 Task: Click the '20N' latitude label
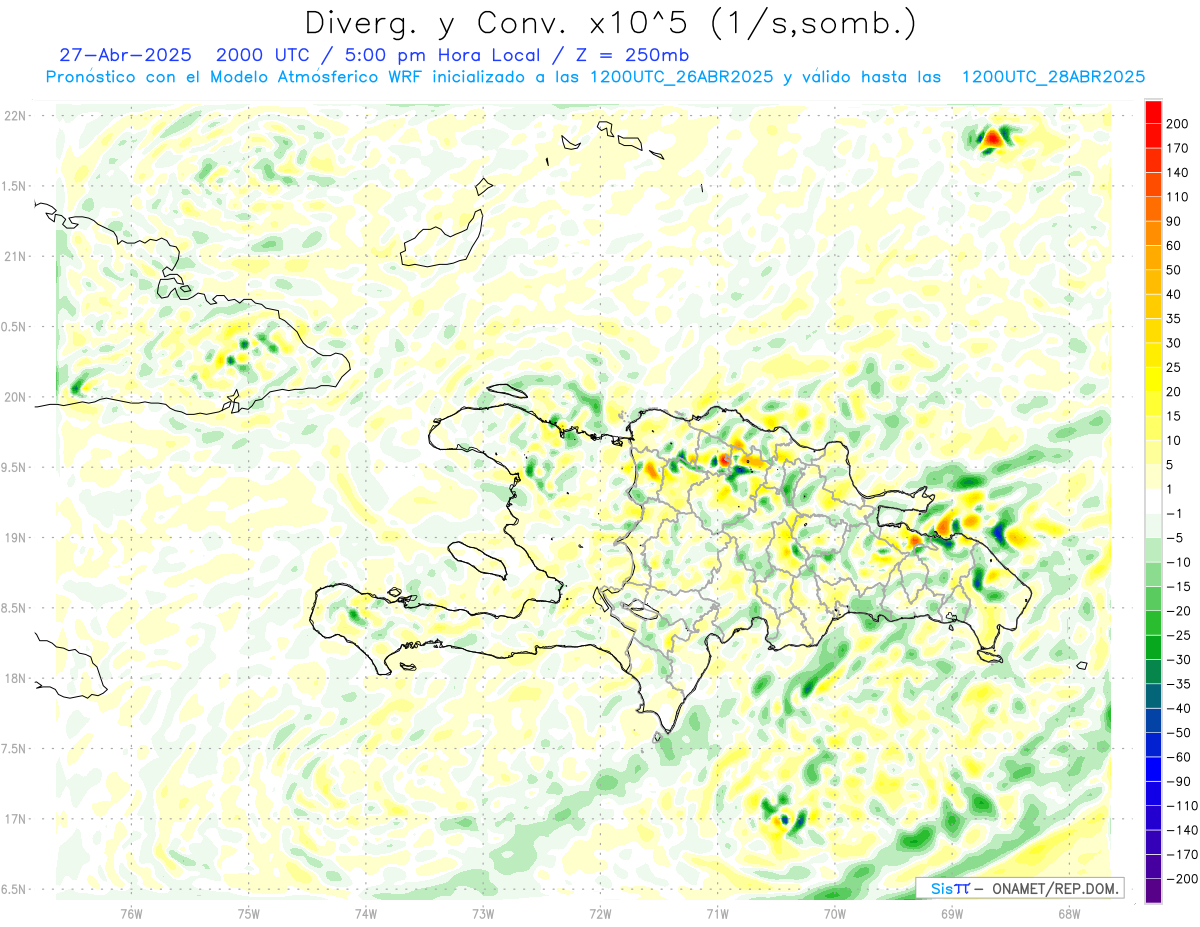[15, 397]
